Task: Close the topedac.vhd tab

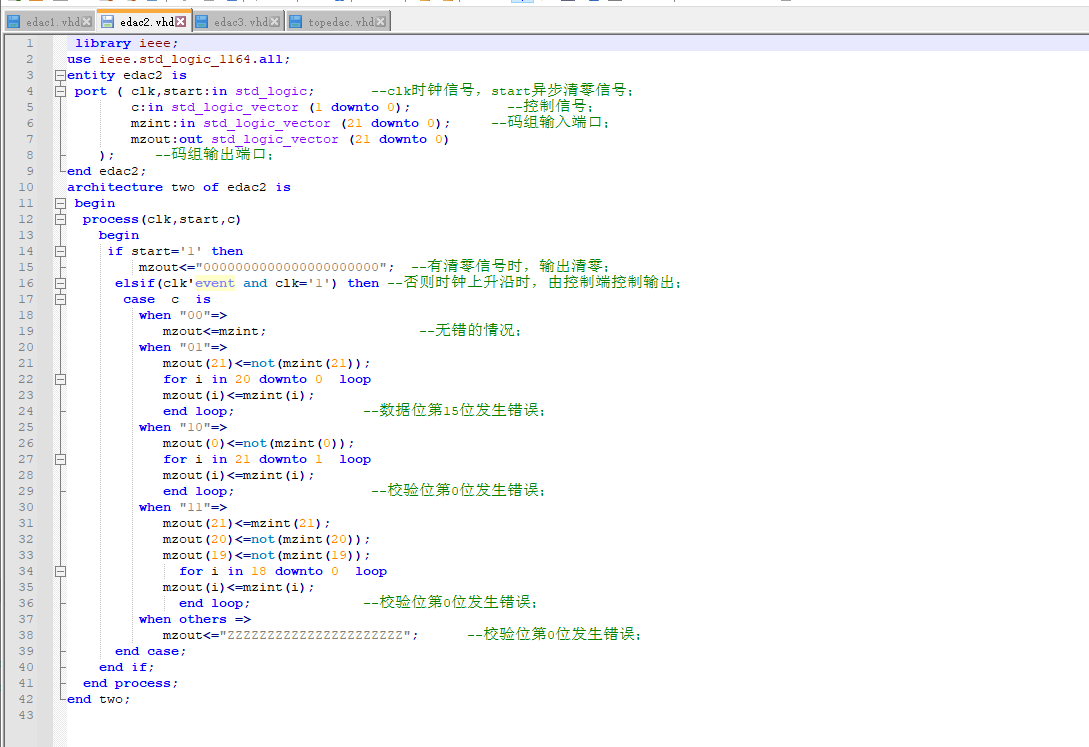Action: 381,22
